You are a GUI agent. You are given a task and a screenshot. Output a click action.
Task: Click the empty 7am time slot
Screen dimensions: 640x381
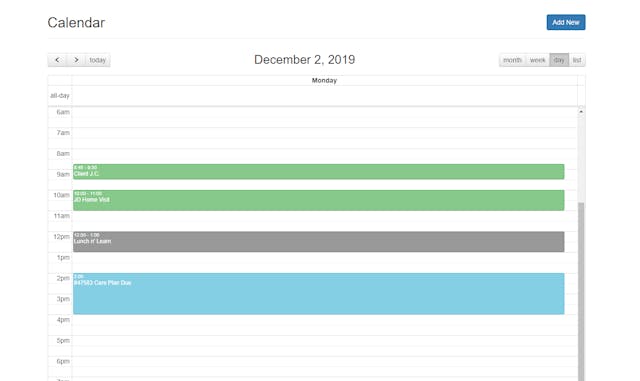[324, 138]
